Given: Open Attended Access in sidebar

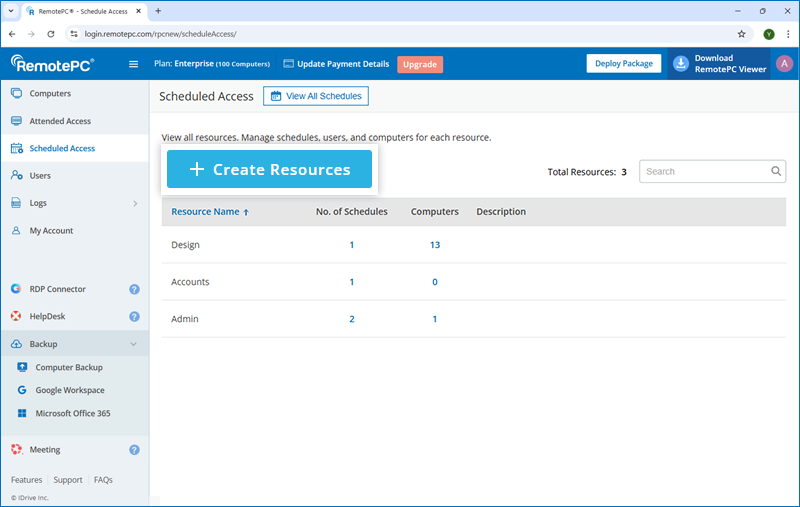Looking at the screenshot, I should point(60,121).
